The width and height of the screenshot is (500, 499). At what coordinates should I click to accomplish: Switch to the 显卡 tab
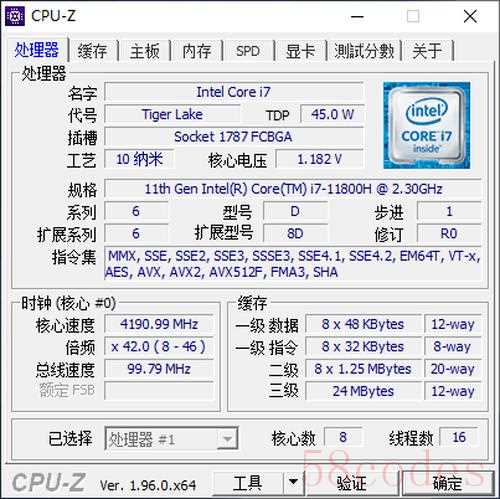coord(300,51)
